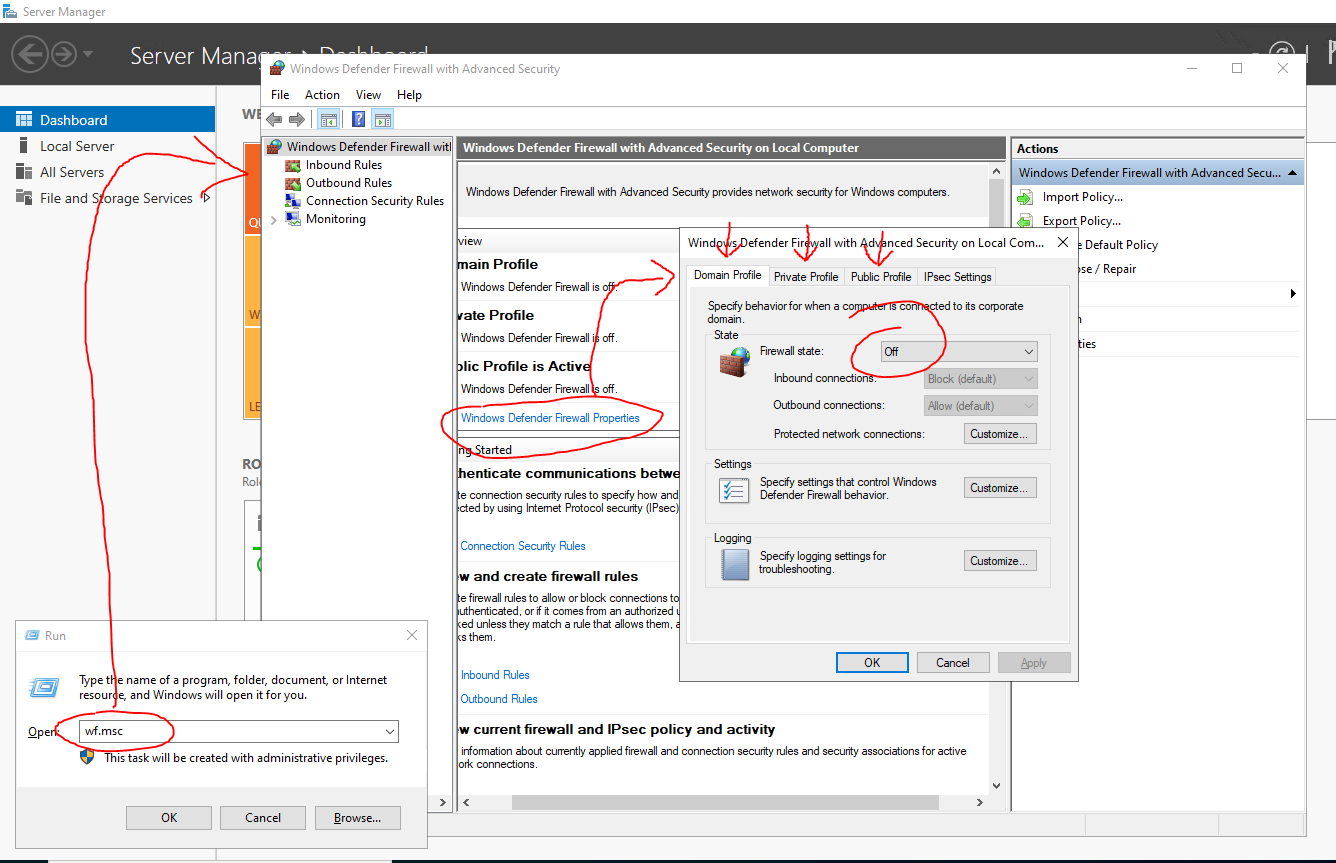Click Browse... in Run dialog
The width and height of the screenshot is (1336, 863).
(x=358, y=818)
